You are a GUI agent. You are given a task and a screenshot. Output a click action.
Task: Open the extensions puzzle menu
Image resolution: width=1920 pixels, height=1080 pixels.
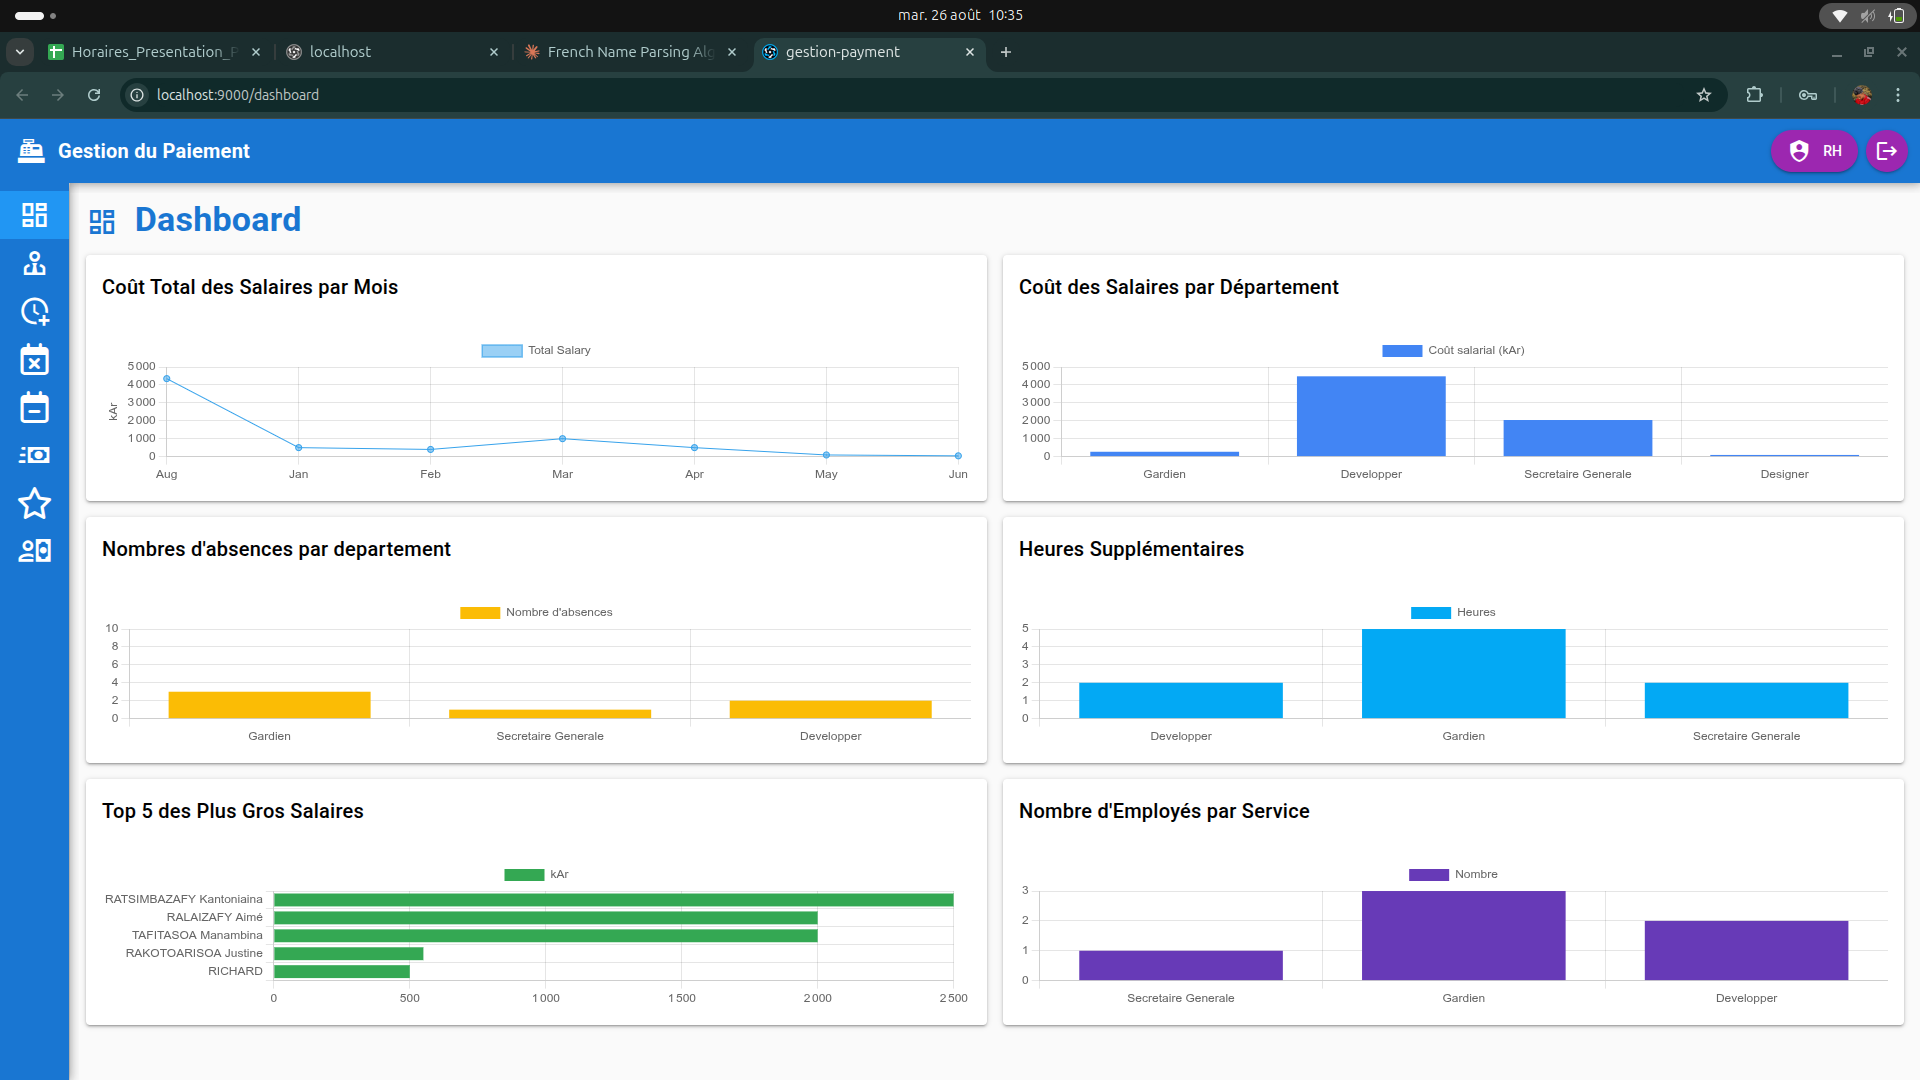click(x=1754, y=95)
